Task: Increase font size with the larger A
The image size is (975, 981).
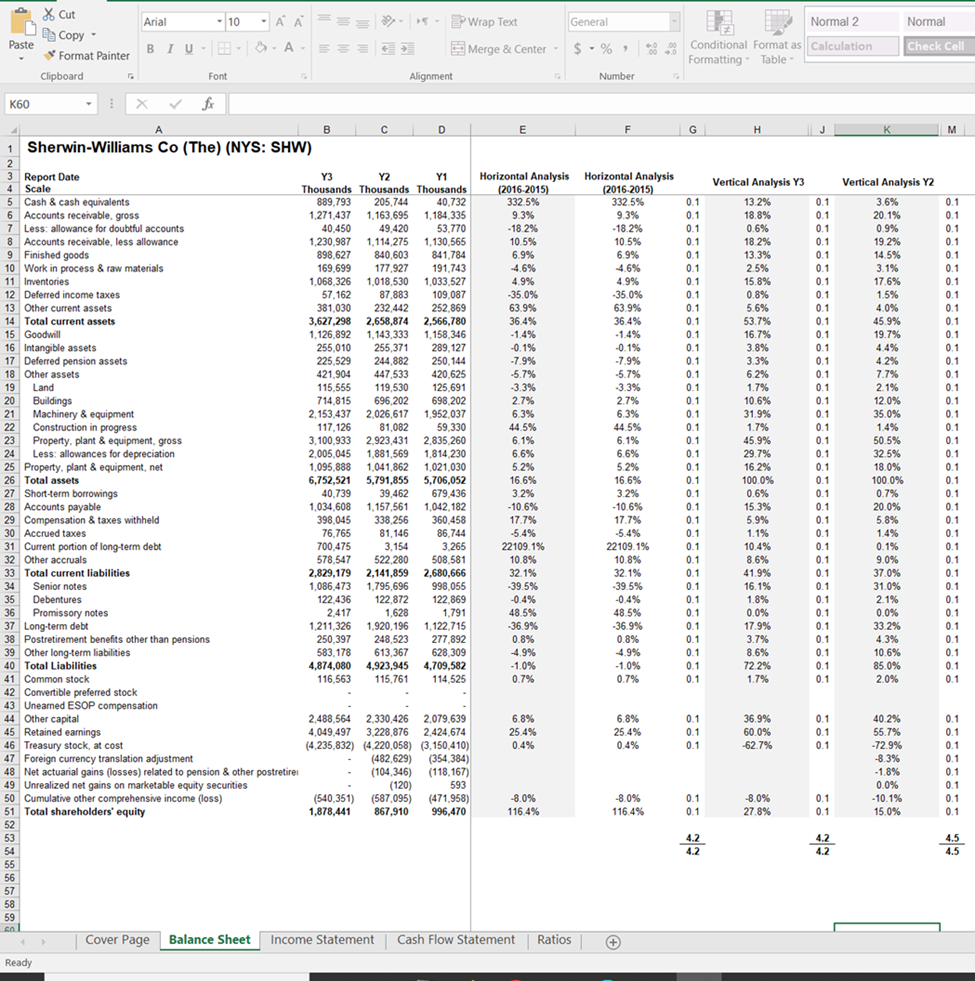Action: click(x=280, y=22)
